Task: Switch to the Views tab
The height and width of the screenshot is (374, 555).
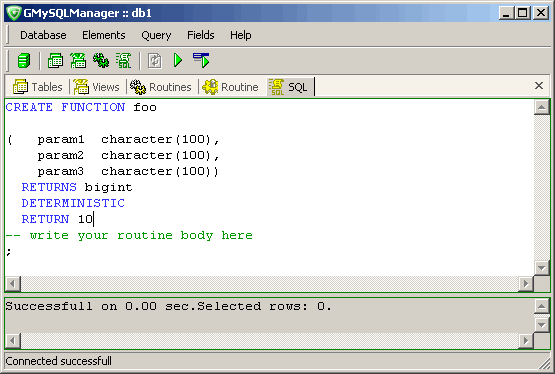Action: coord(96,87)
